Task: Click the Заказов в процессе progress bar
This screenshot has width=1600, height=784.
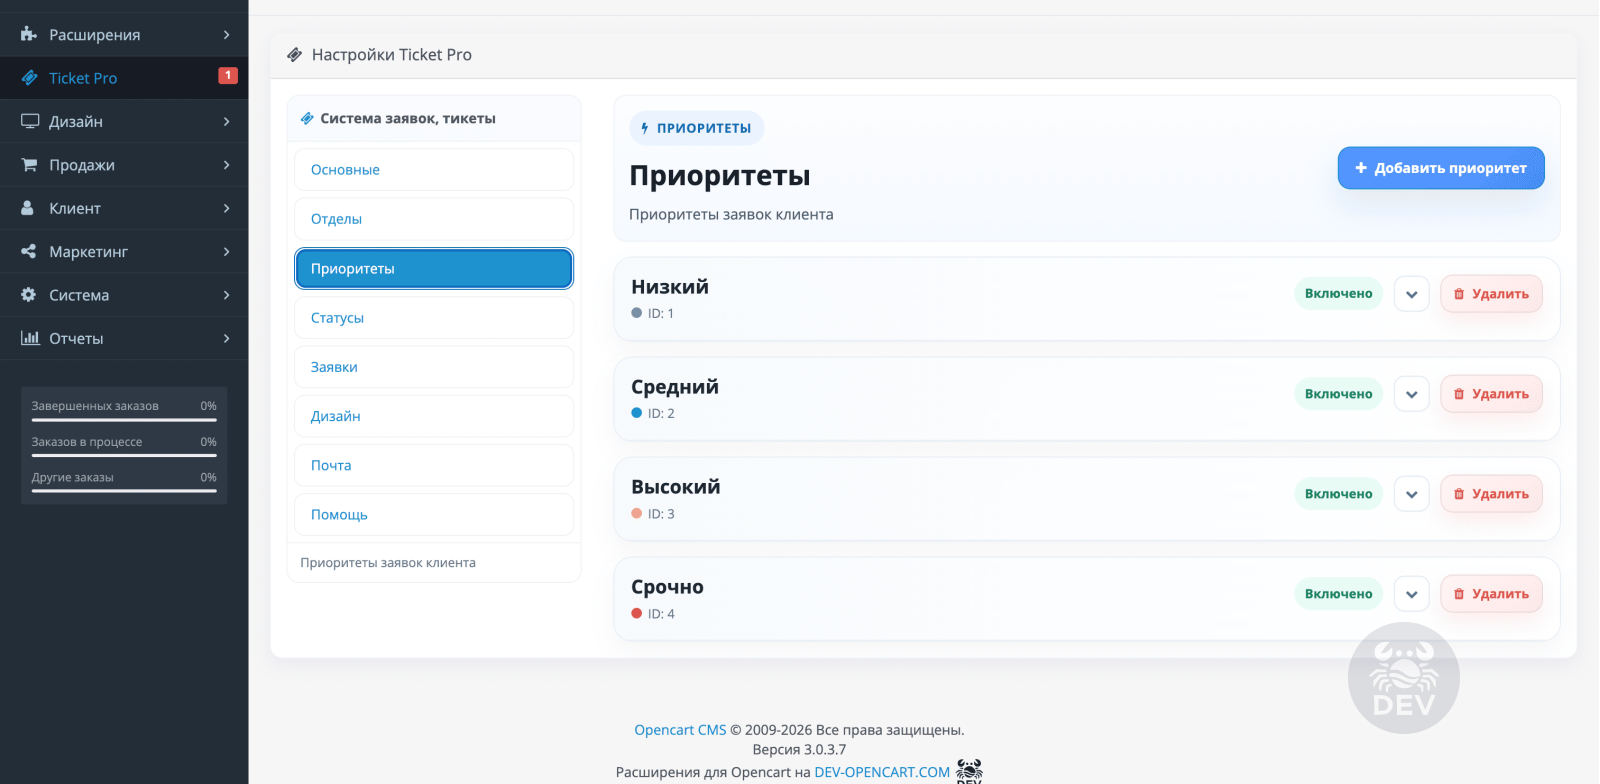Action: pyautogui.click(x=124, y=455)
